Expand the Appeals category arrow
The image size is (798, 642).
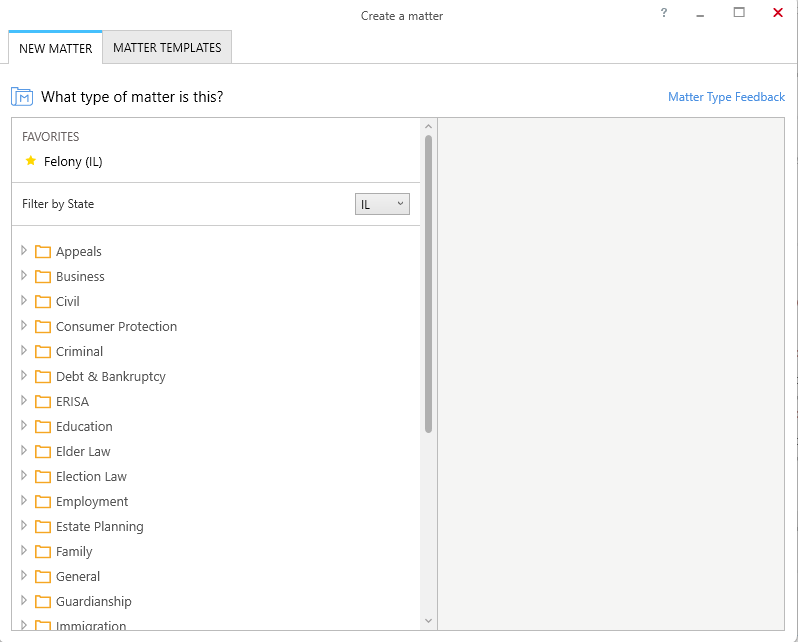[23, 250]
